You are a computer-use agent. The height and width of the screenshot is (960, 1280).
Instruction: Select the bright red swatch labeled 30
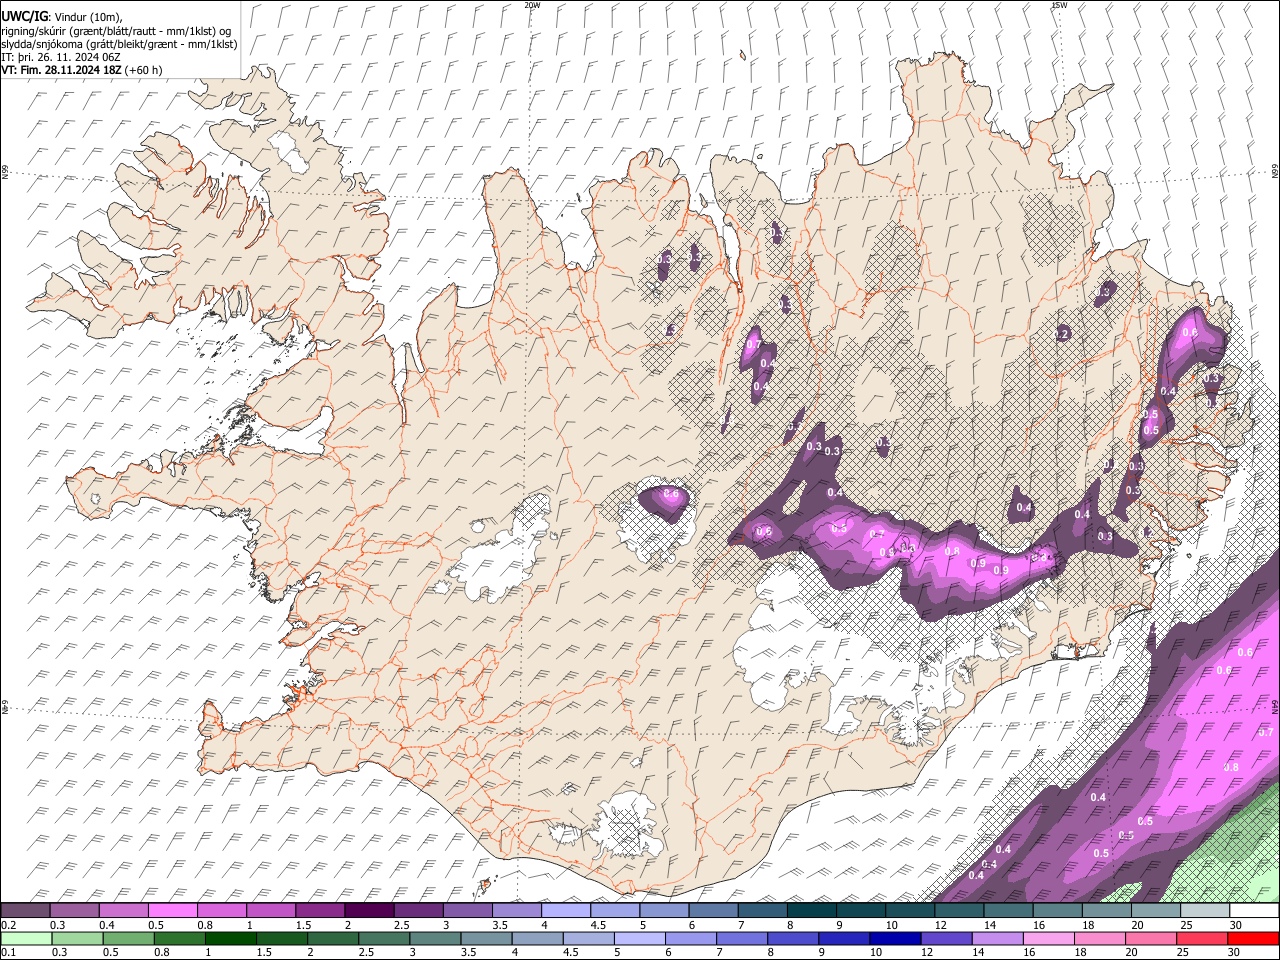[1253, 938]
